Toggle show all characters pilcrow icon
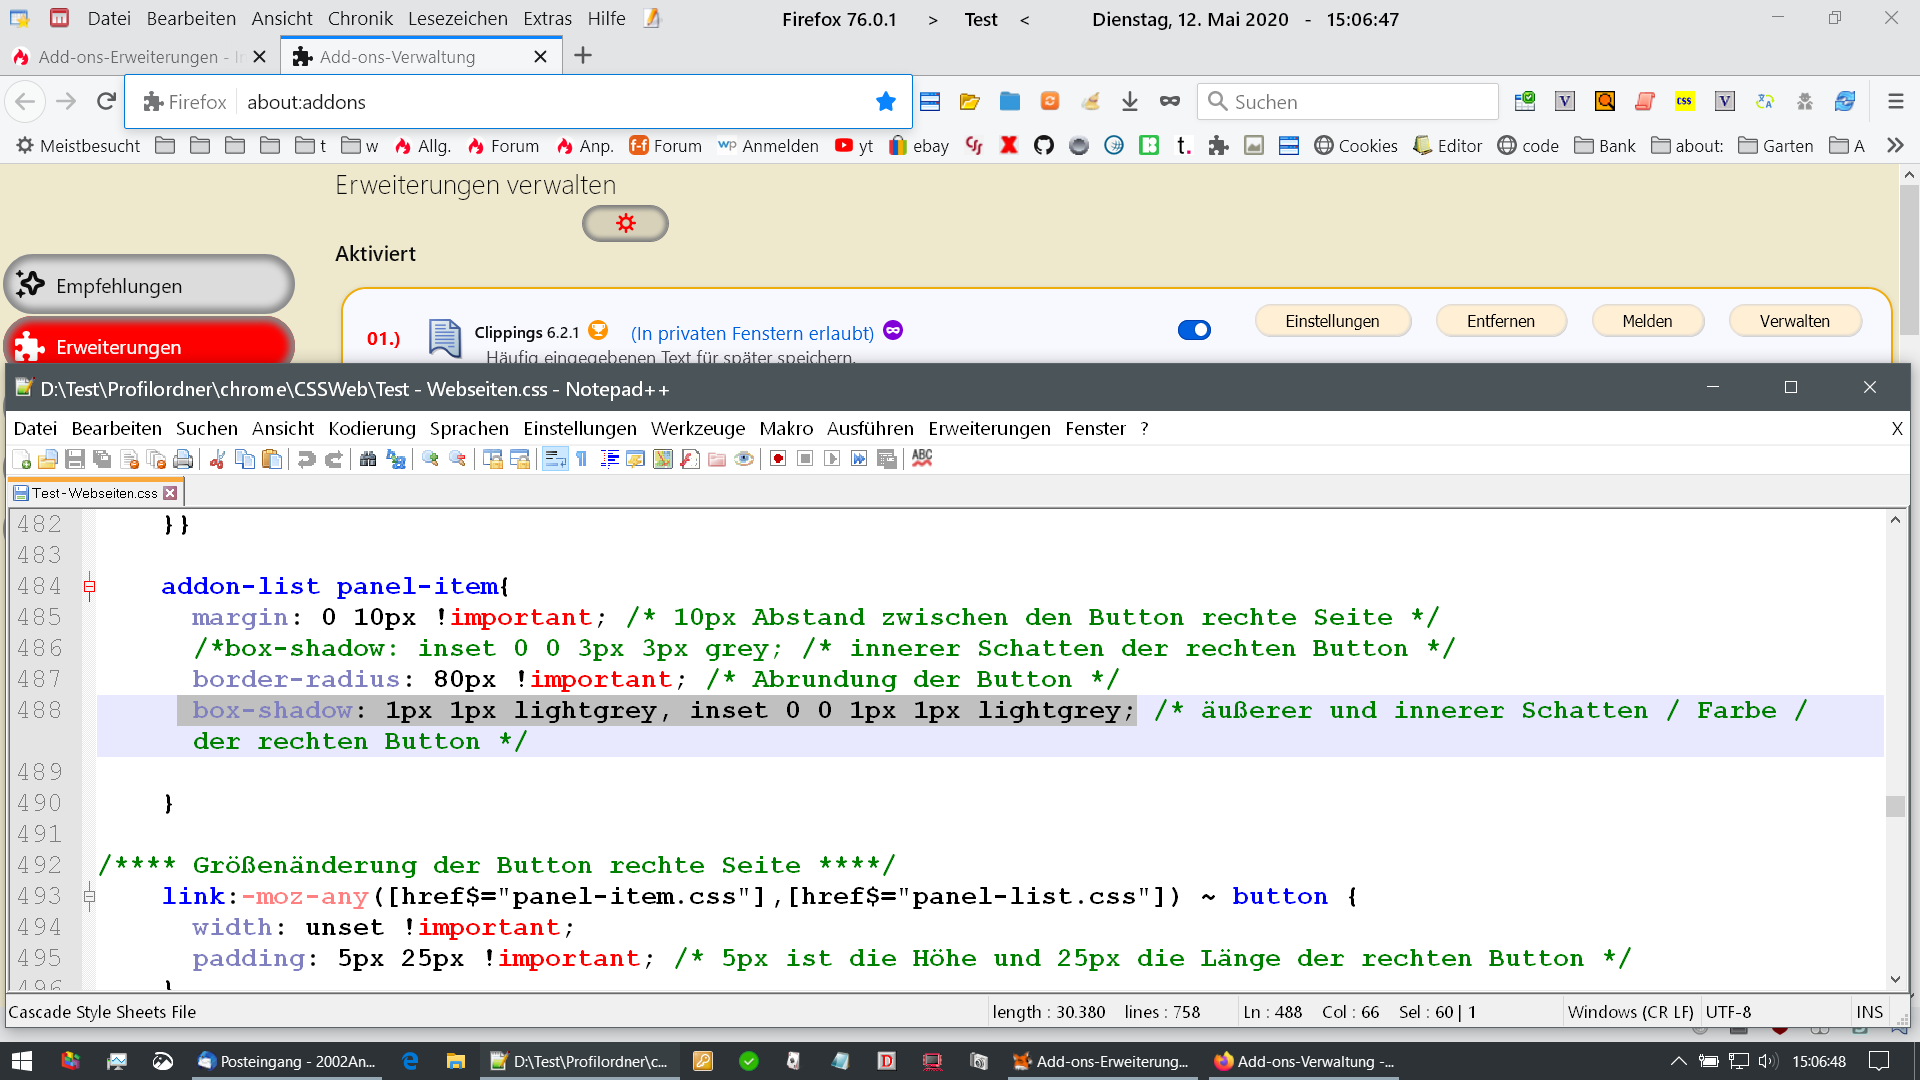 582,459
